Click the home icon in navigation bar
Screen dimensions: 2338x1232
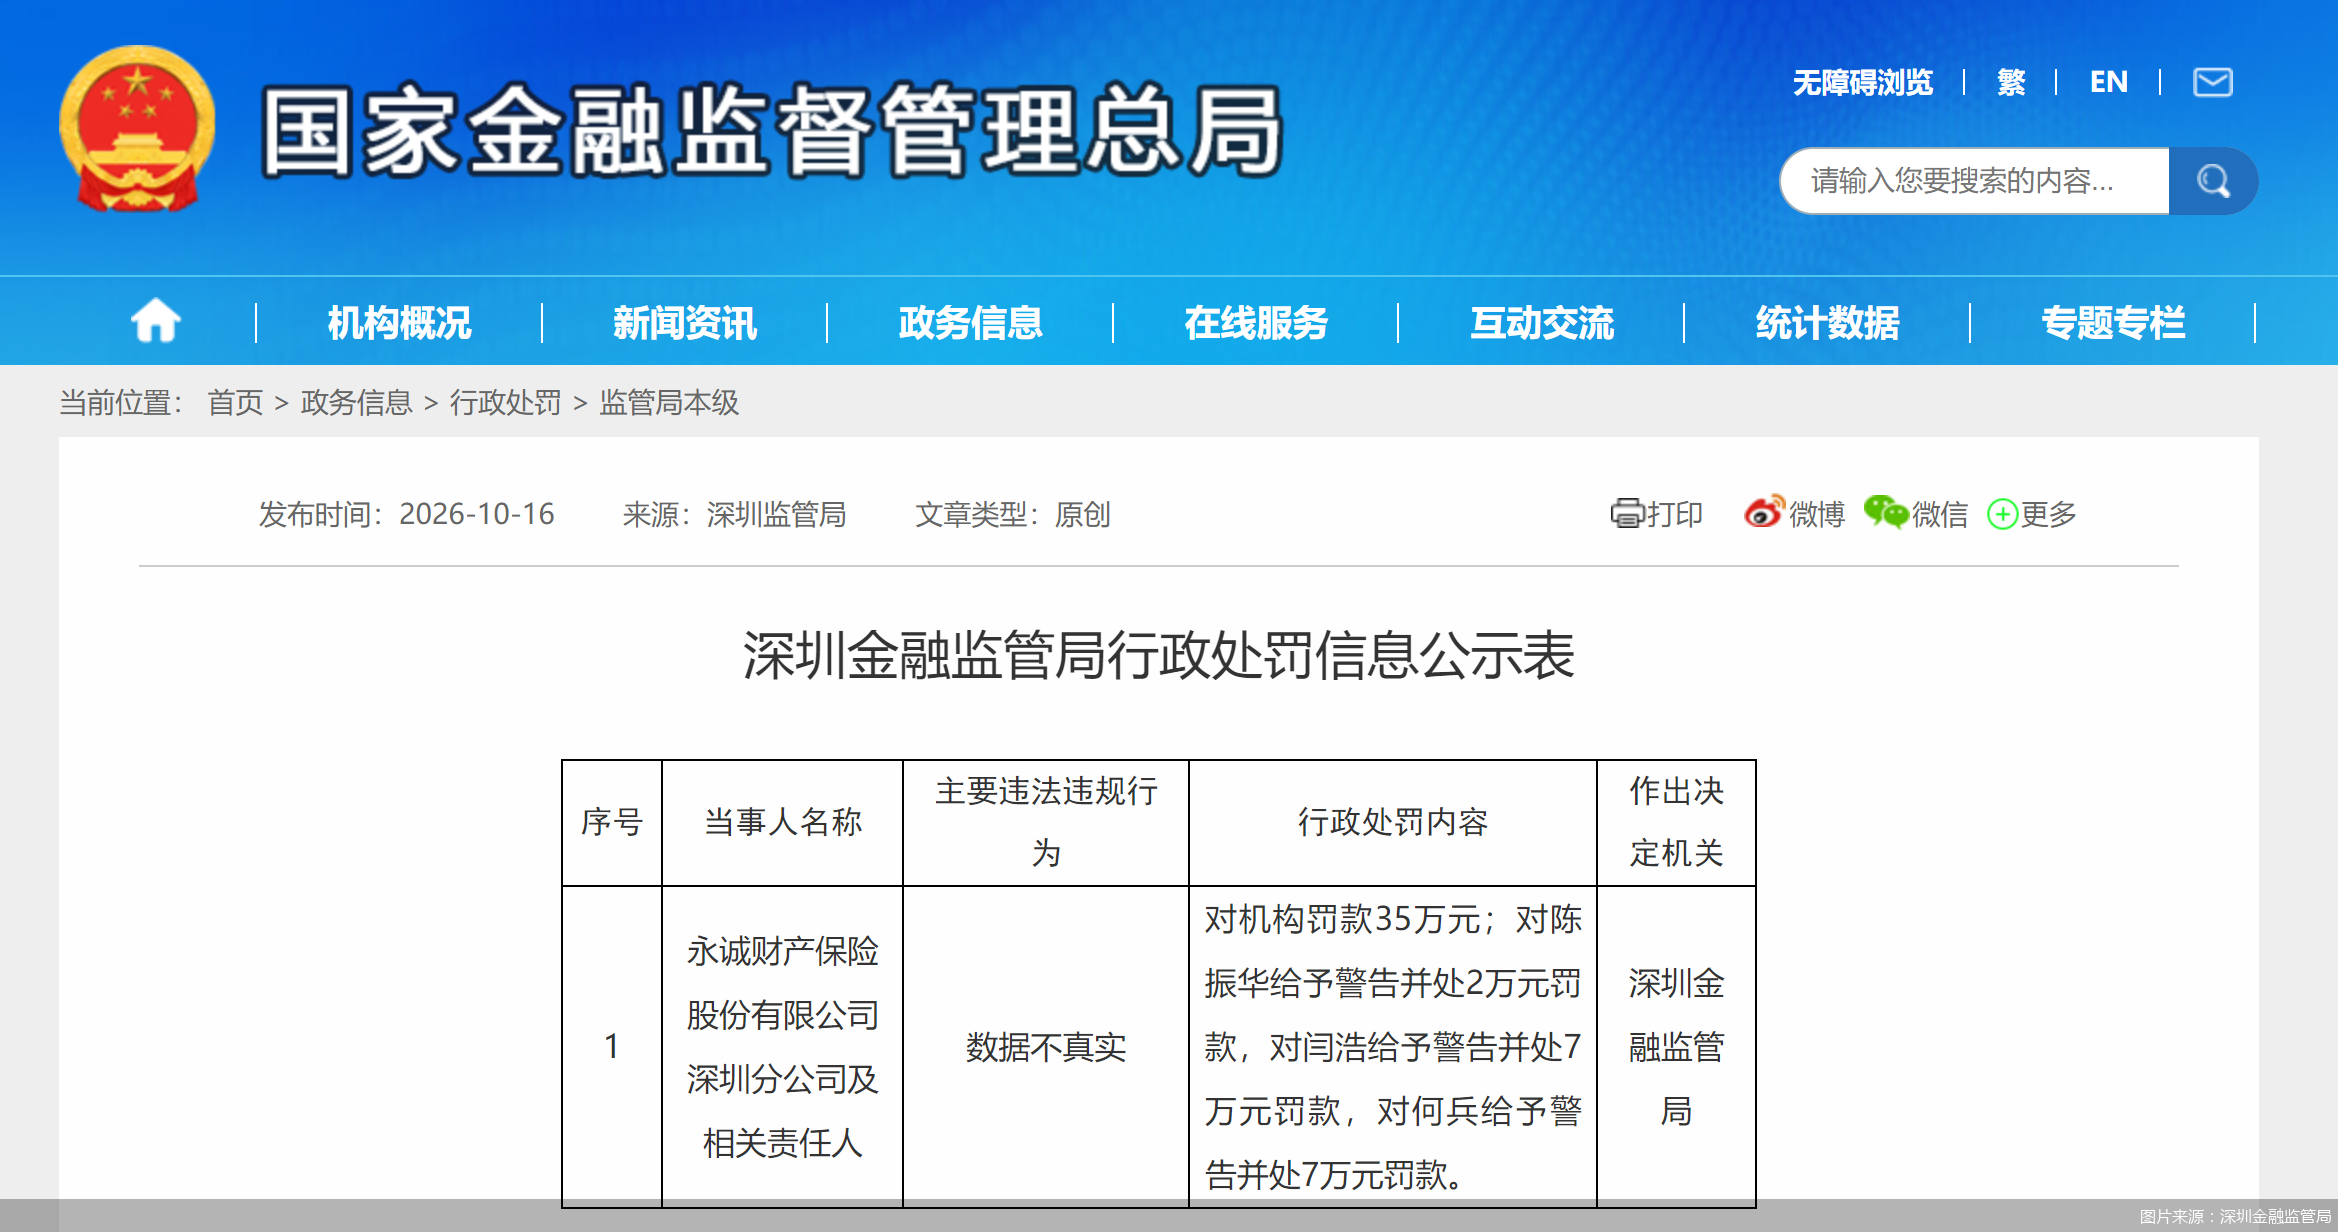tap(156, 321)
